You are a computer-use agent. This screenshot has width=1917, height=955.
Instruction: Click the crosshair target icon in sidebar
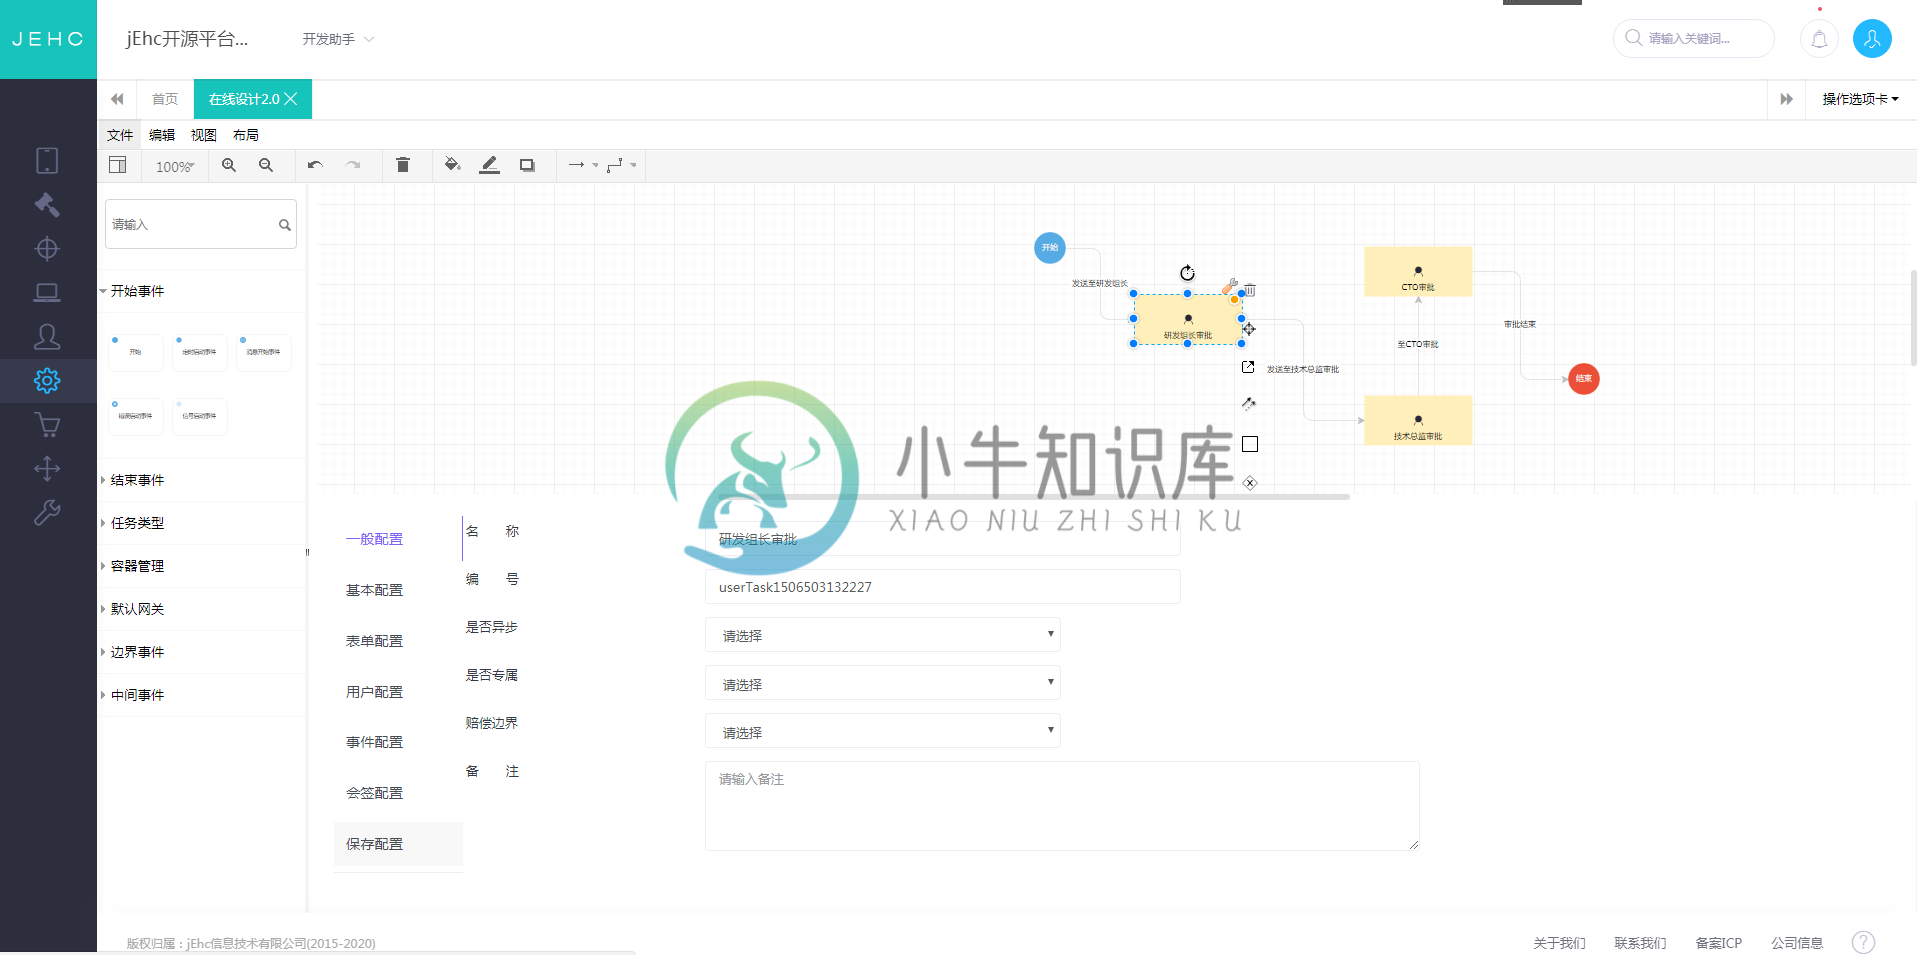click(47, 248)
